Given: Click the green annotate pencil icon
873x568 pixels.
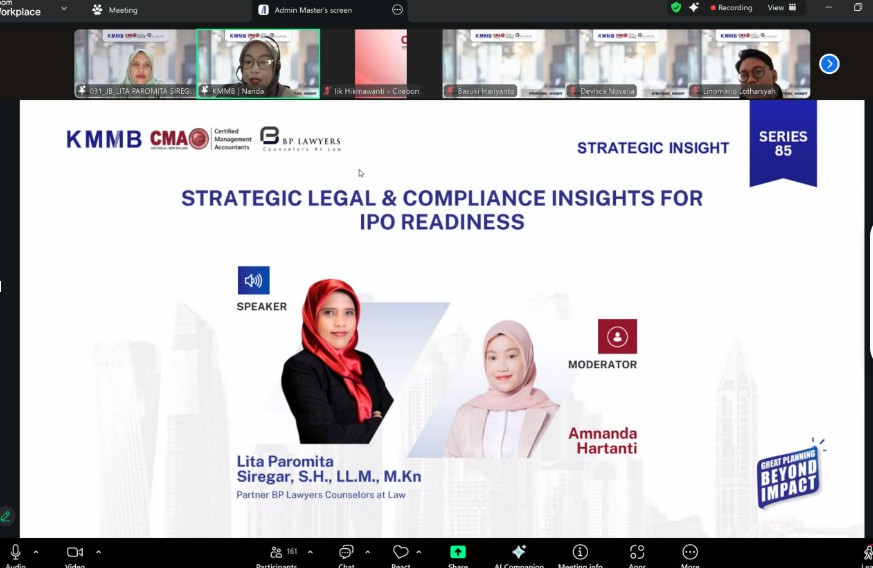Looking at the screenshot, I should click(6, 516).
